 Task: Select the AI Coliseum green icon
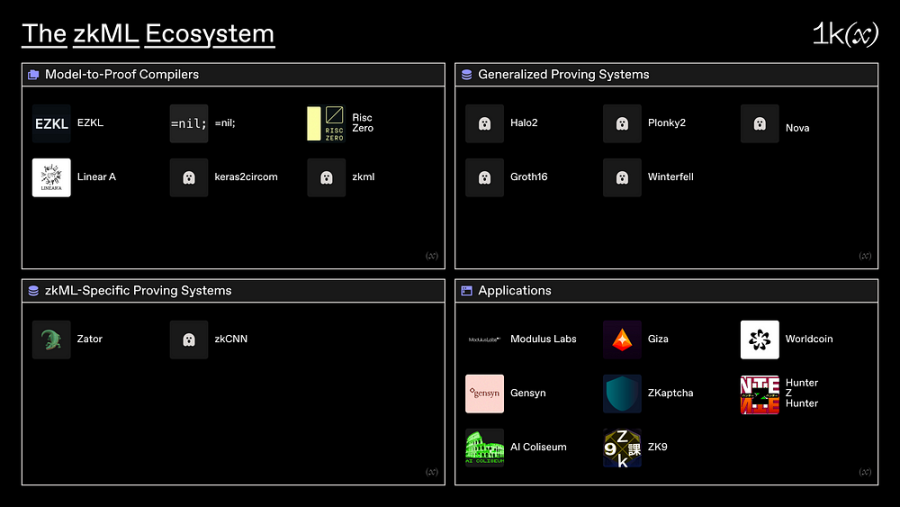click(x=485, y=447)
